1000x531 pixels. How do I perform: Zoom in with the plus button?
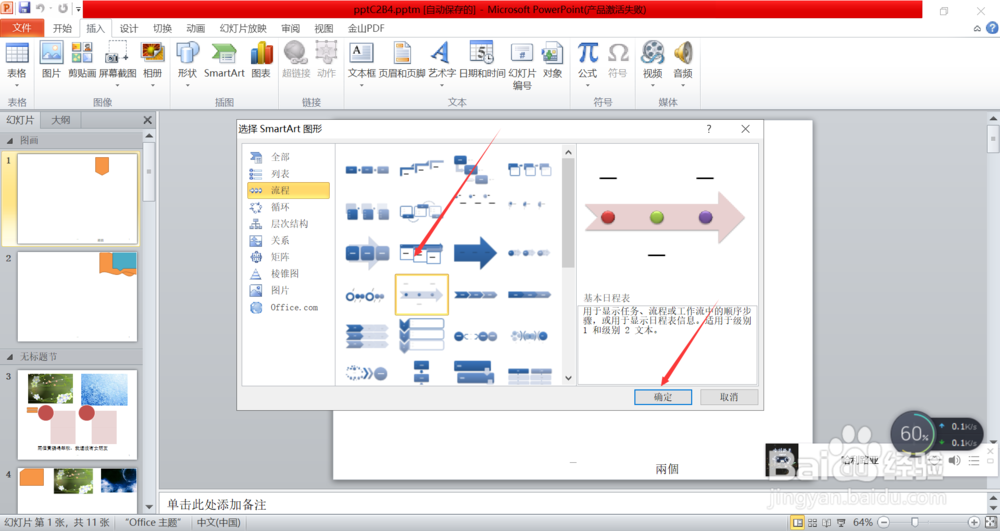pos(973,523)
